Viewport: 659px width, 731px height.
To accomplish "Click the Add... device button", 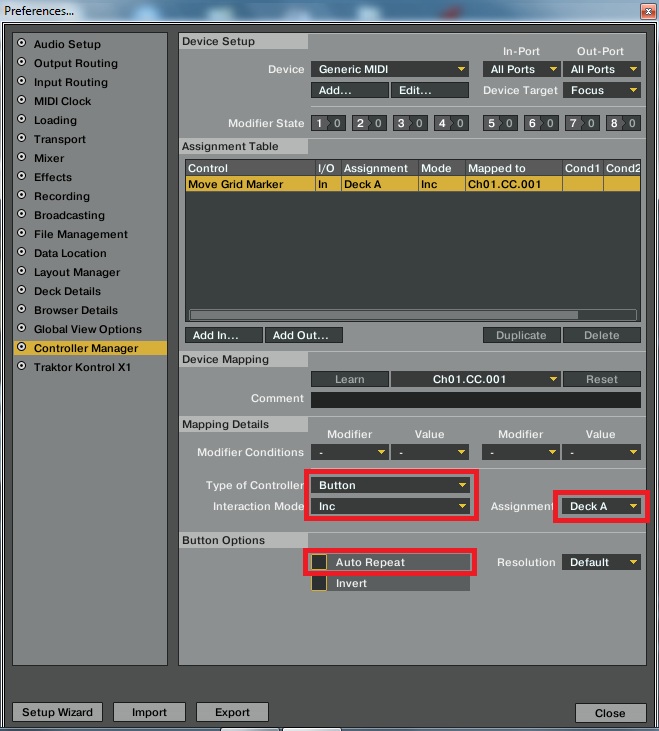I will (x=350, y=90).
